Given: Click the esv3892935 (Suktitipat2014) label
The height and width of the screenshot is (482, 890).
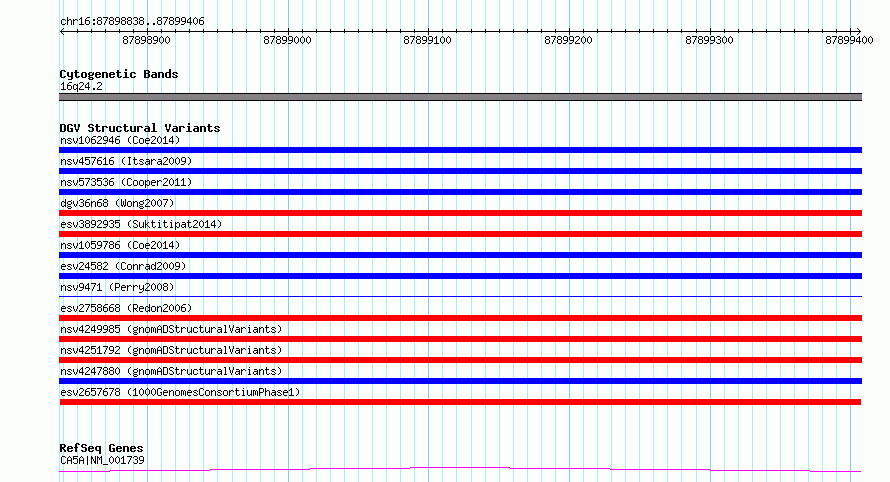Looking at the screenshot, I should (x=141, y=224).
